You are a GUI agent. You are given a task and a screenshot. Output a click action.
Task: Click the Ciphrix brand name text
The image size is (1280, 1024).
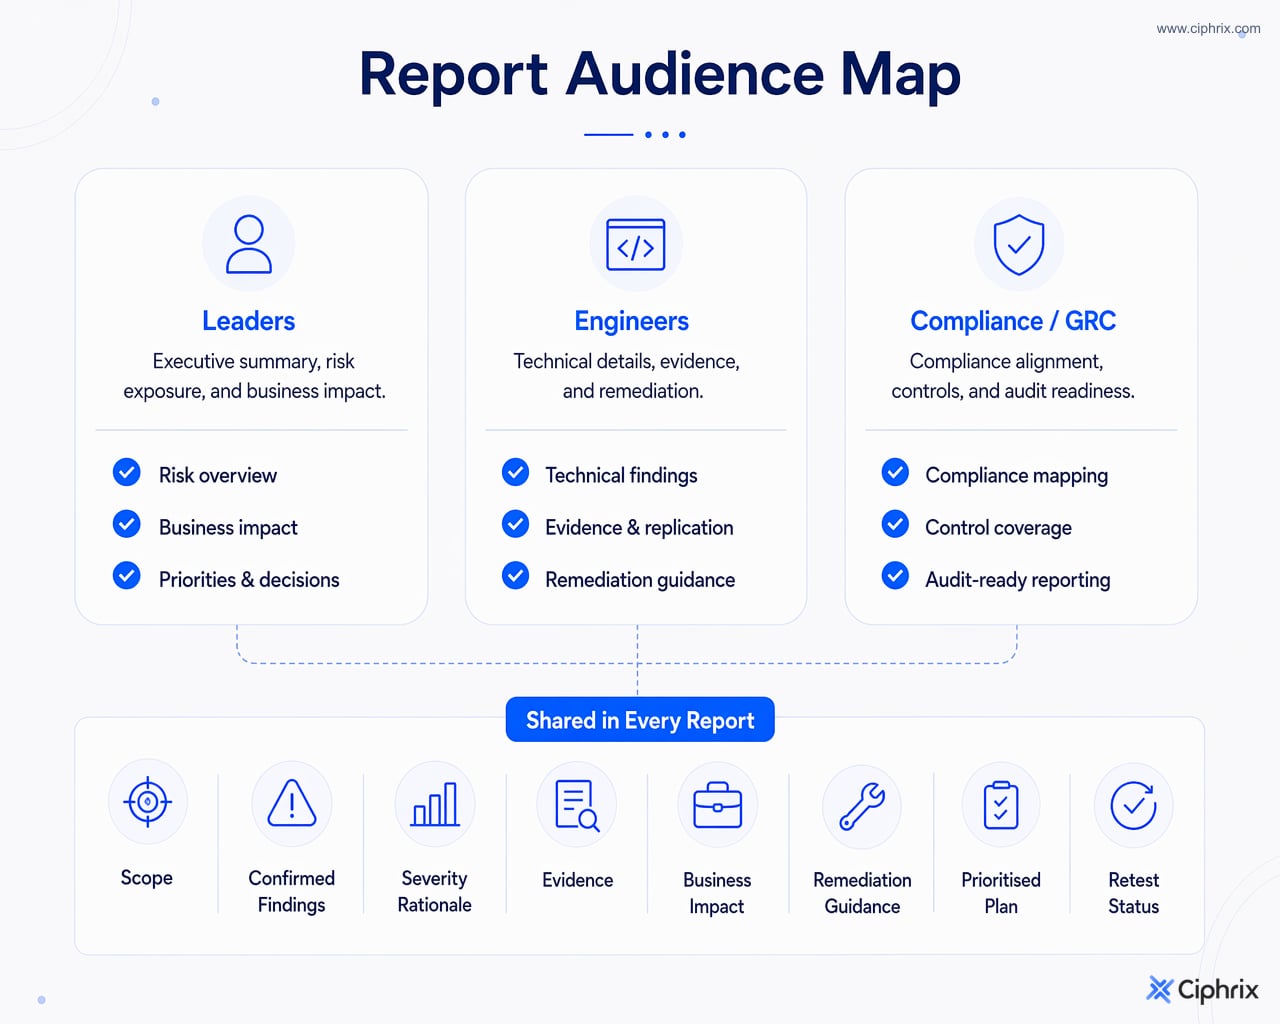tap(1218, 990)
